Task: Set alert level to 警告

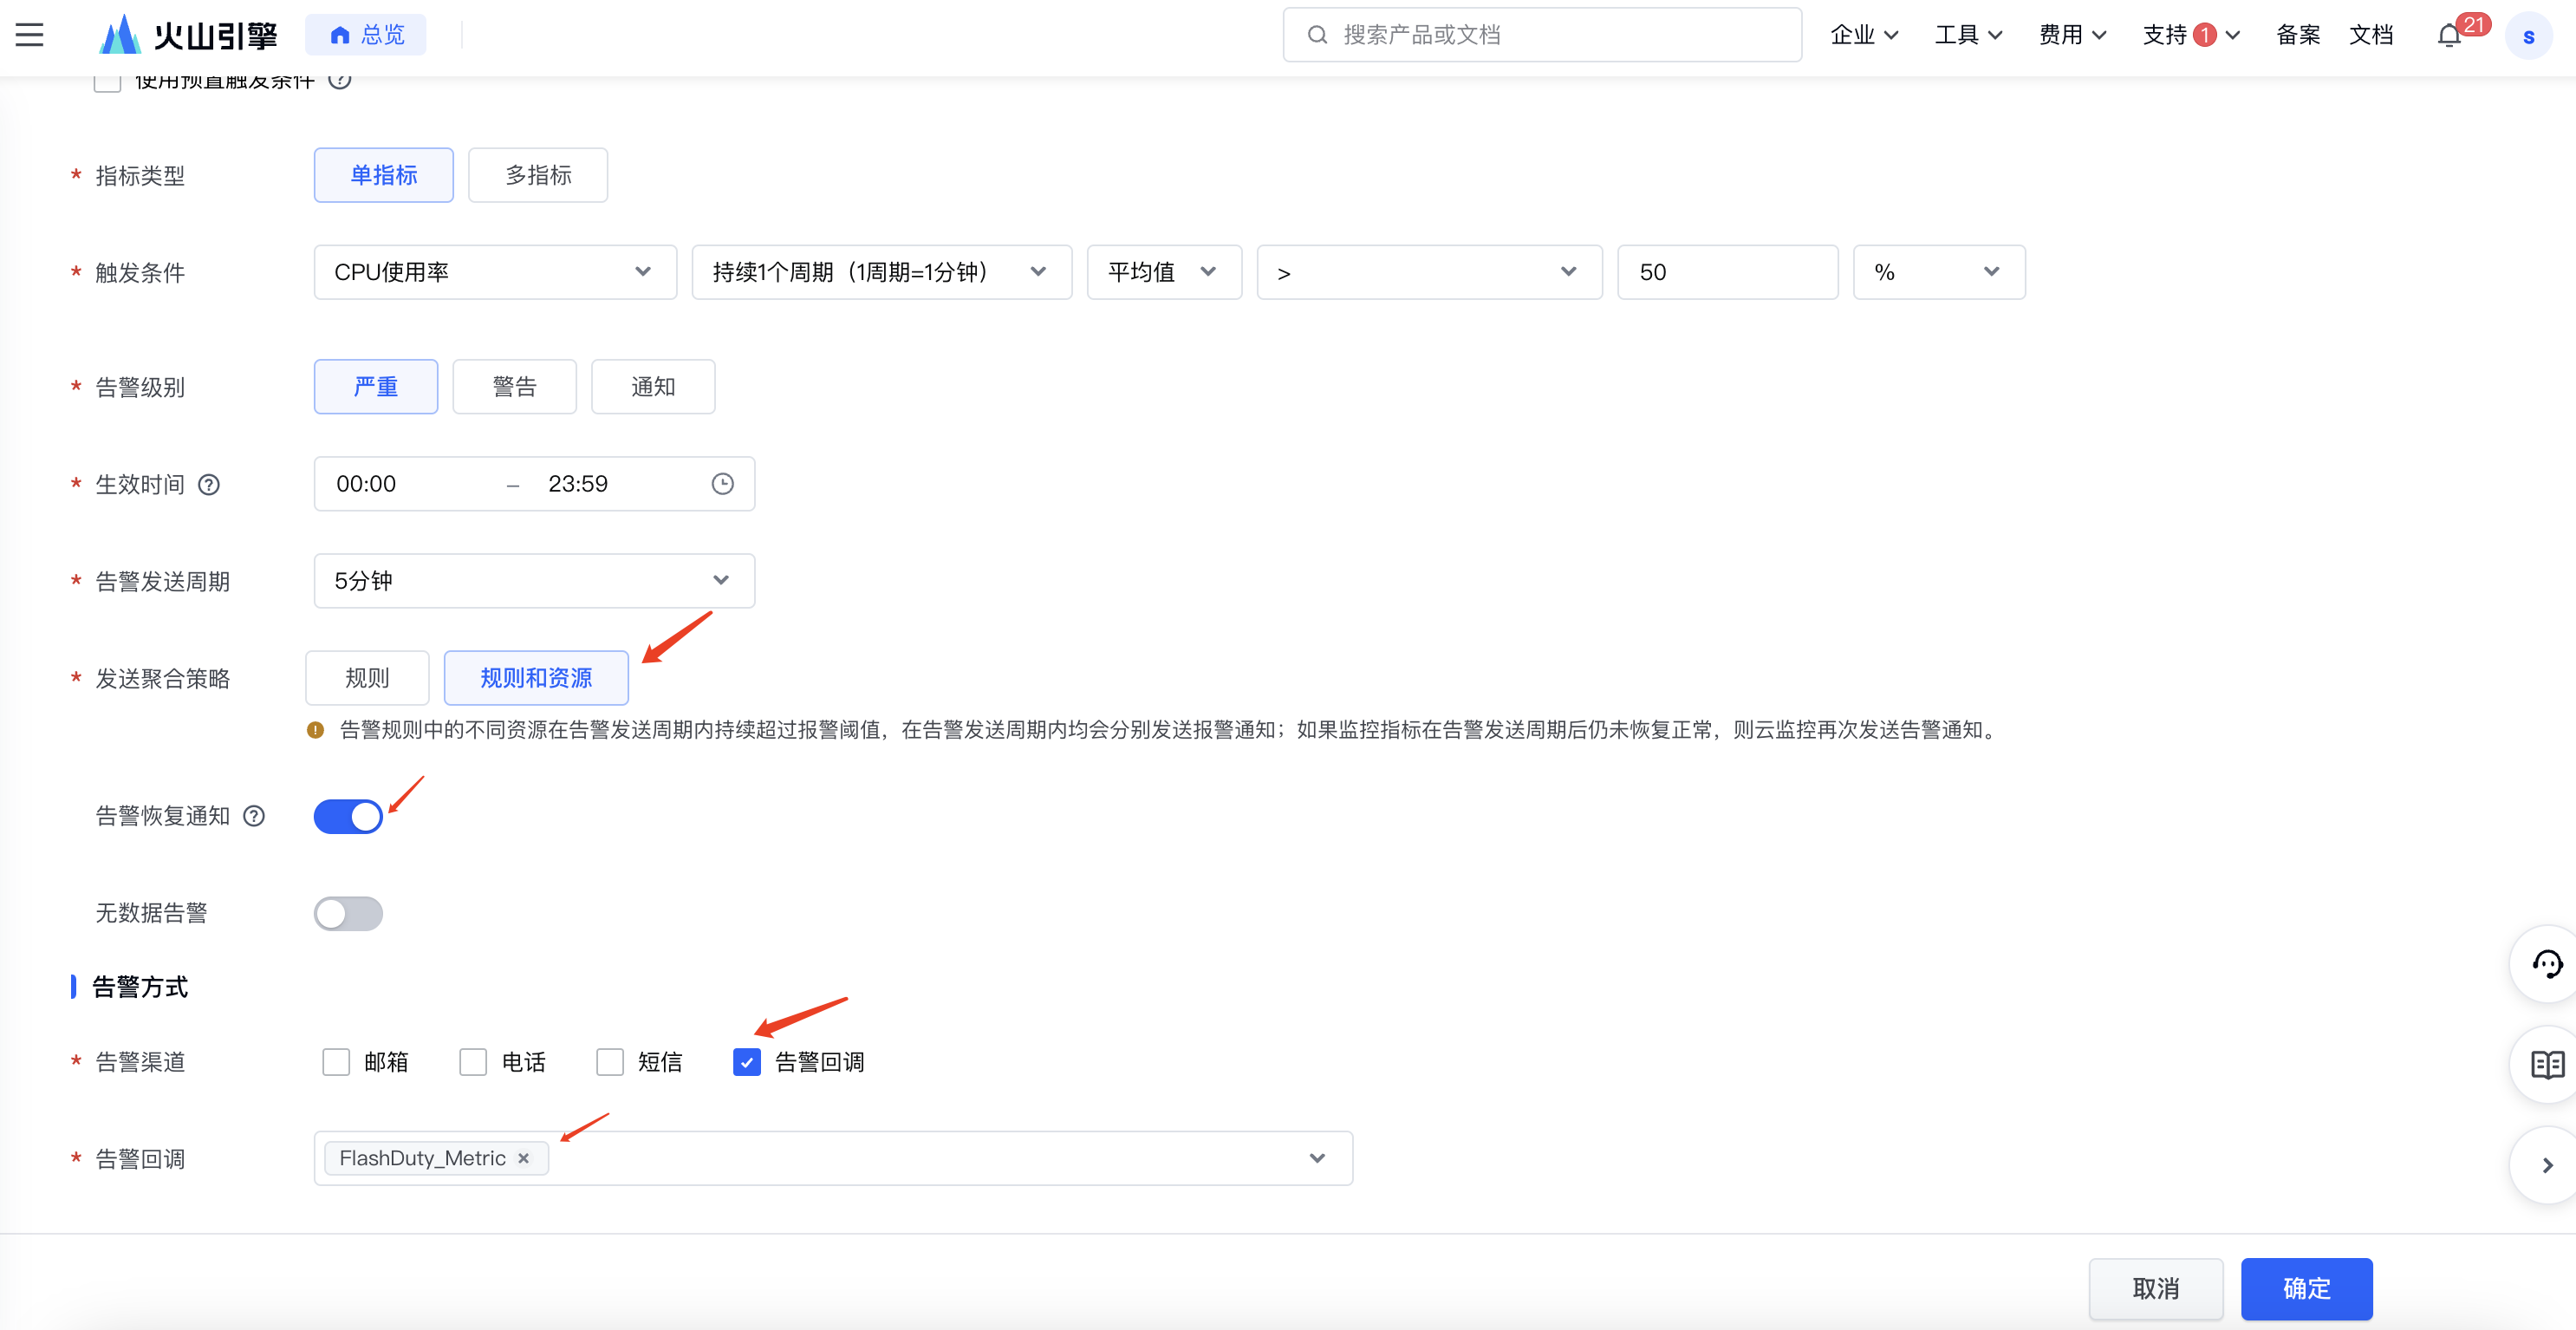Action: tap(514, 387)
